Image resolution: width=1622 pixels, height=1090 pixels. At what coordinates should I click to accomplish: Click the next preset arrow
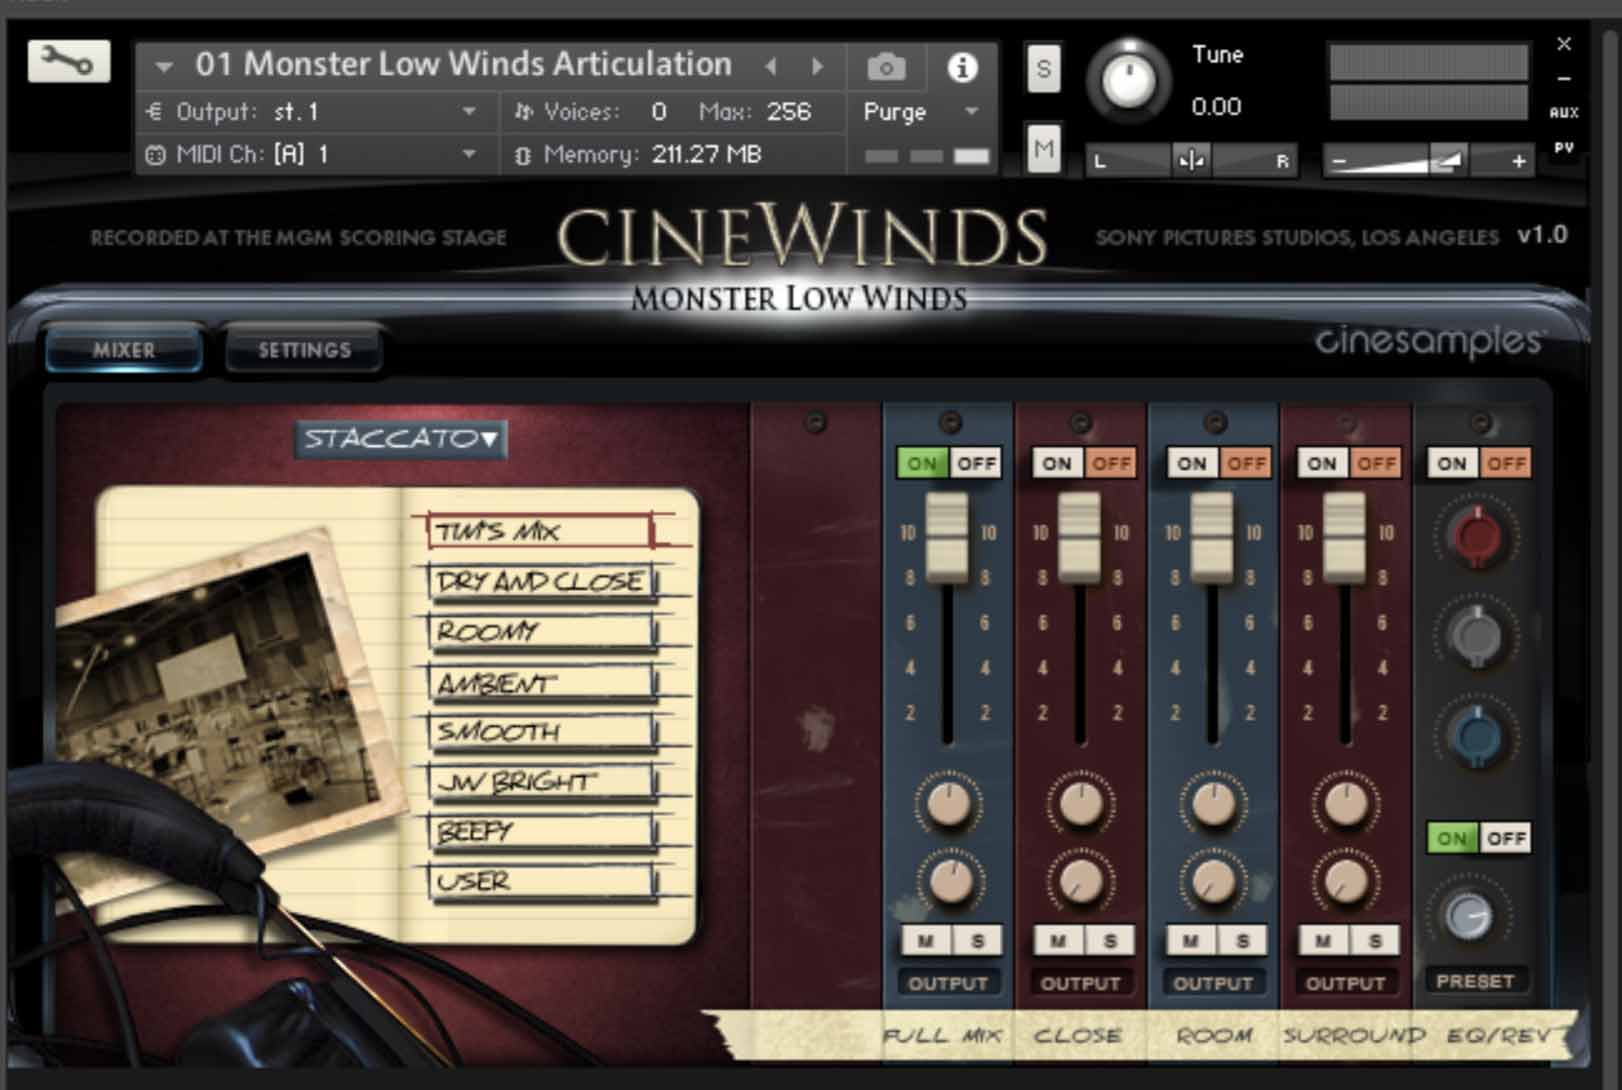point(818,64)
